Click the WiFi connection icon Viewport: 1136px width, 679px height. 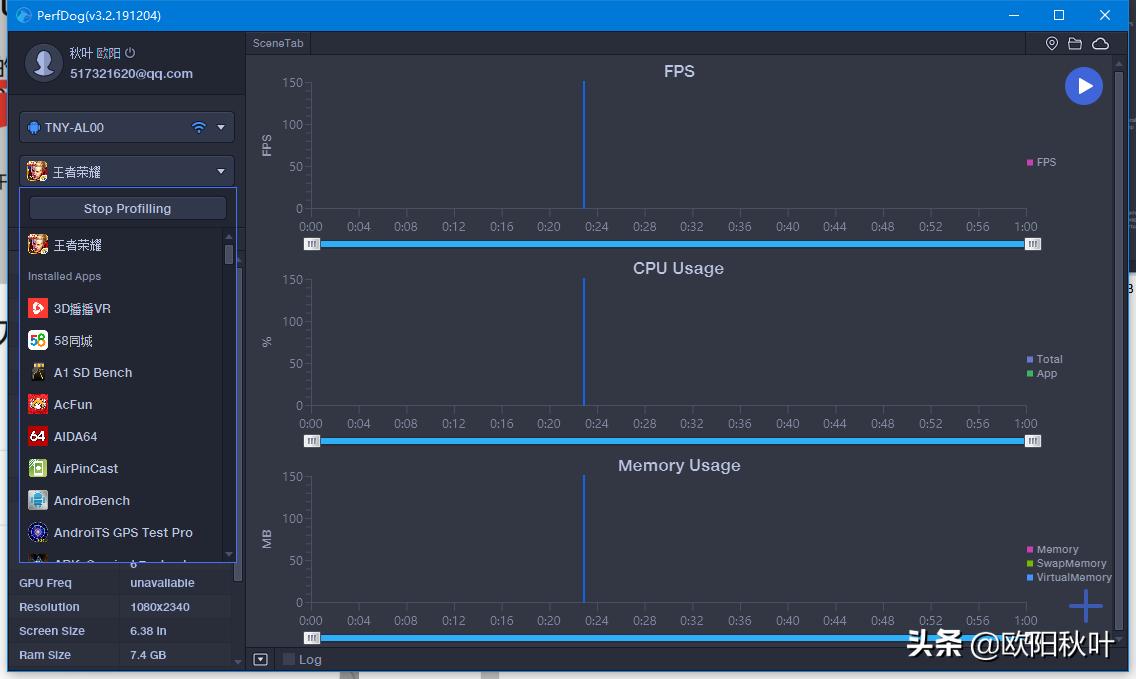[x=199, y=128]
